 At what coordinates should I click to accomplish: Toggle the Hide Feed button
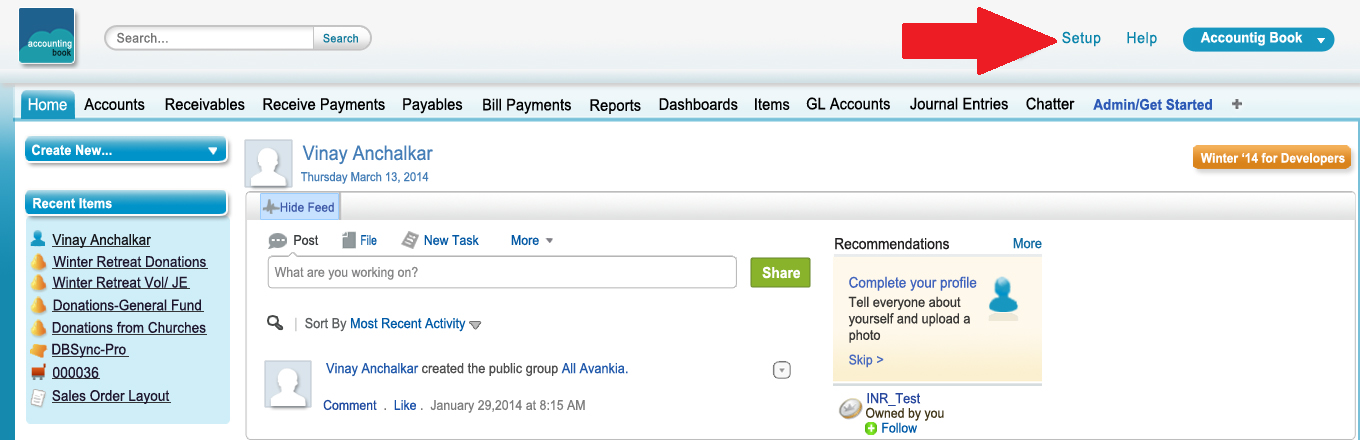[x=299, y=207]
